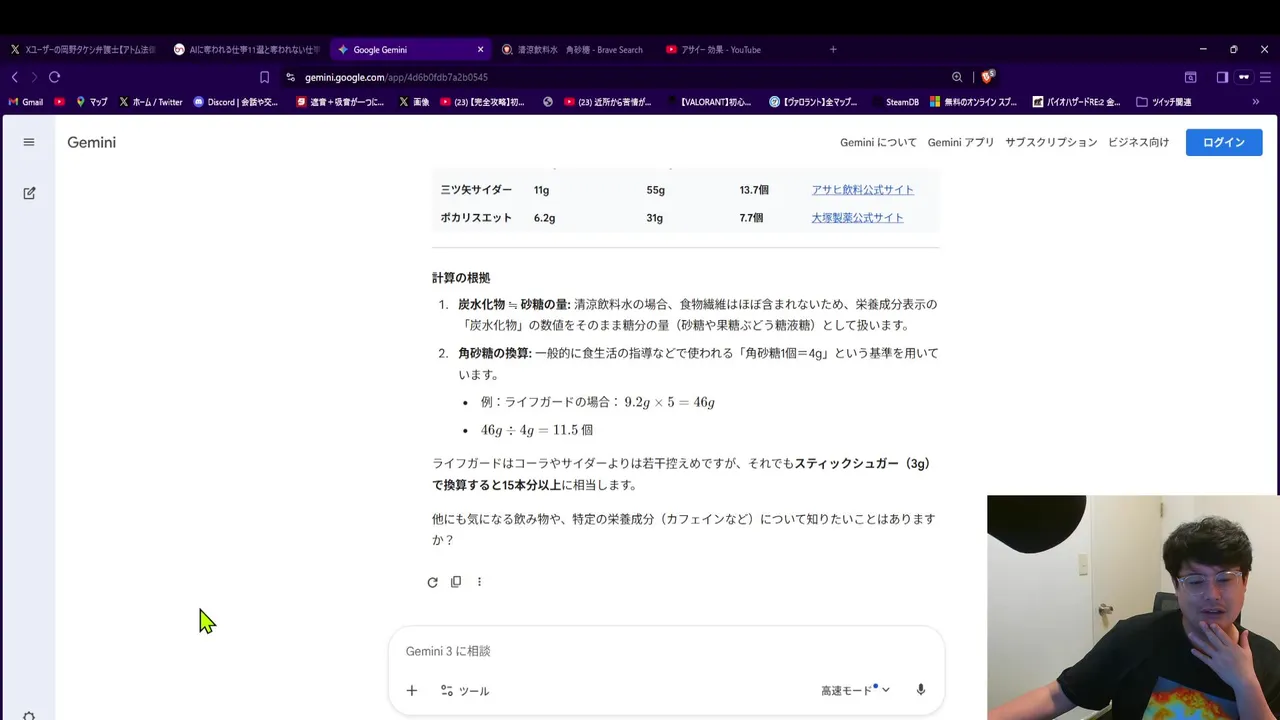Bookmark this page with the bookmark icon

[x=264, y=77]
